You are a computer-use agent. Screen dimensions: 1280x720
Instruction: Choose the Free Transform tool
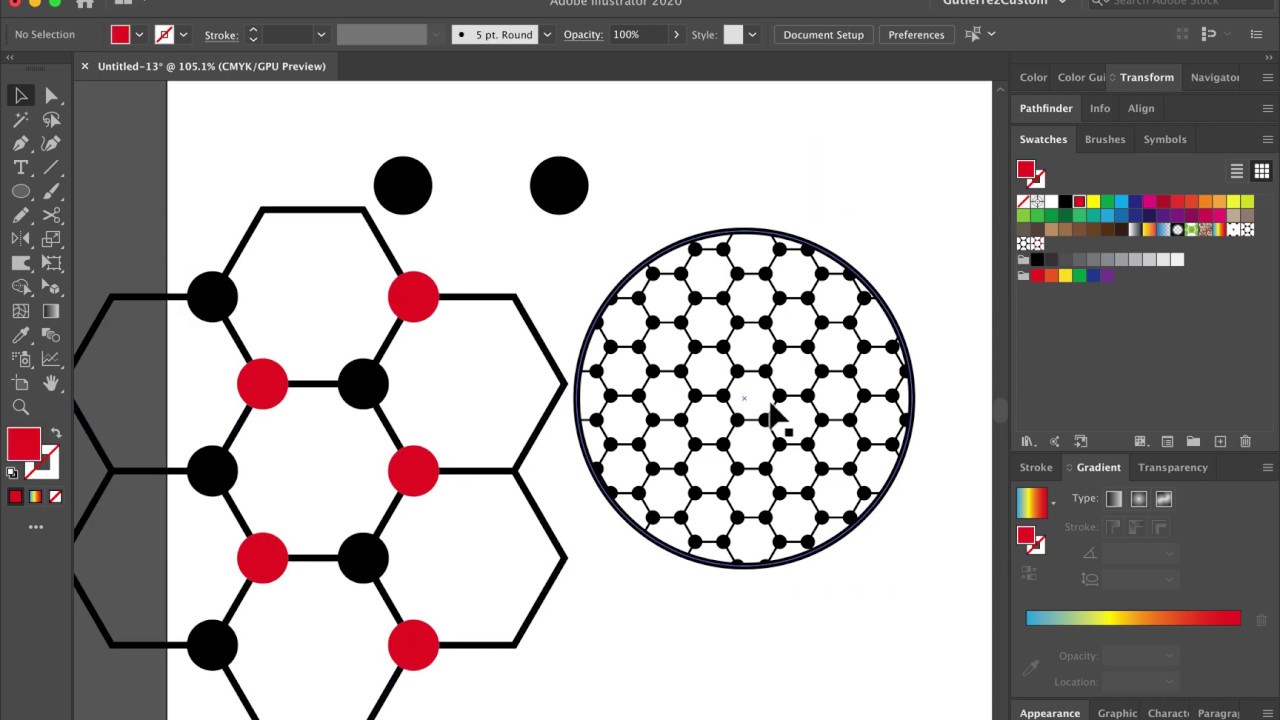pyautogui.click(x=51, y=263)
